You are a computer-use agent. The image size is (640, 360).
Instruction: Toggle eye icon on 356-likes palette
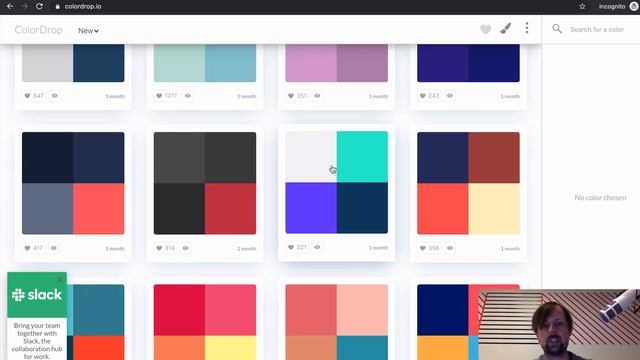point(450,248)
